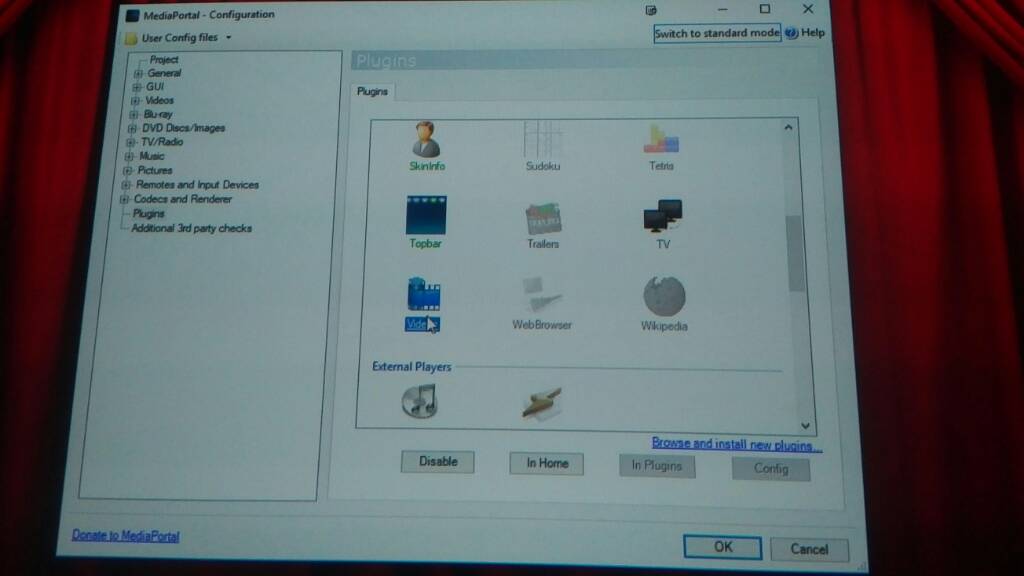This screenshot has width=1024, height=576.
Task: Select the Wikipedia plugin icon
Action: (664, 296)
